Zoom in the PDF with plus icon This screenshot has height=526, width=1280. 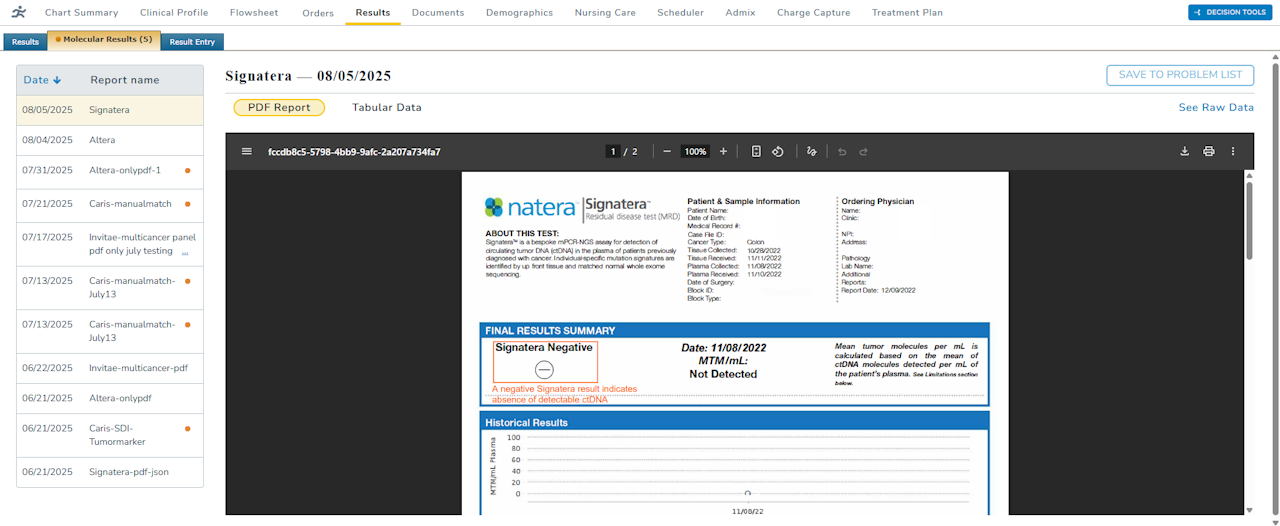click(x=724, y=152)
